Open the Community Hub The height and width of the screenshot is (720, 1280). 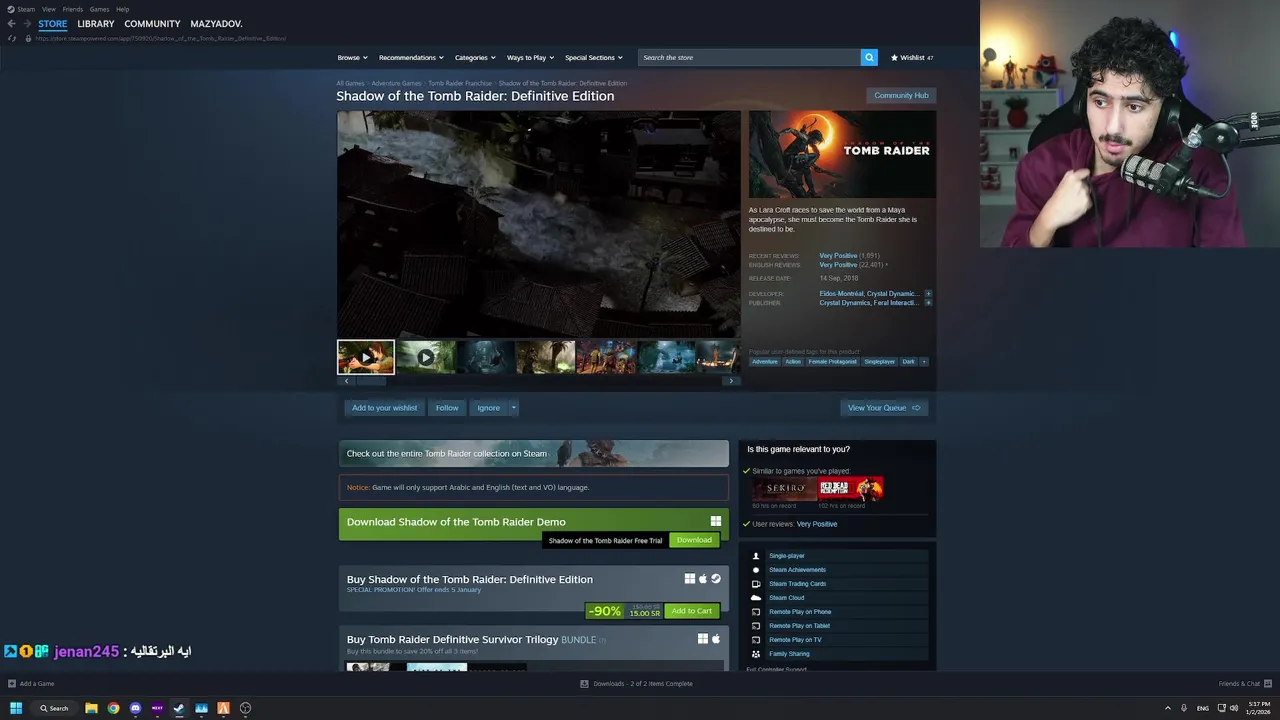pyautogui.click(x=901, y=95)
